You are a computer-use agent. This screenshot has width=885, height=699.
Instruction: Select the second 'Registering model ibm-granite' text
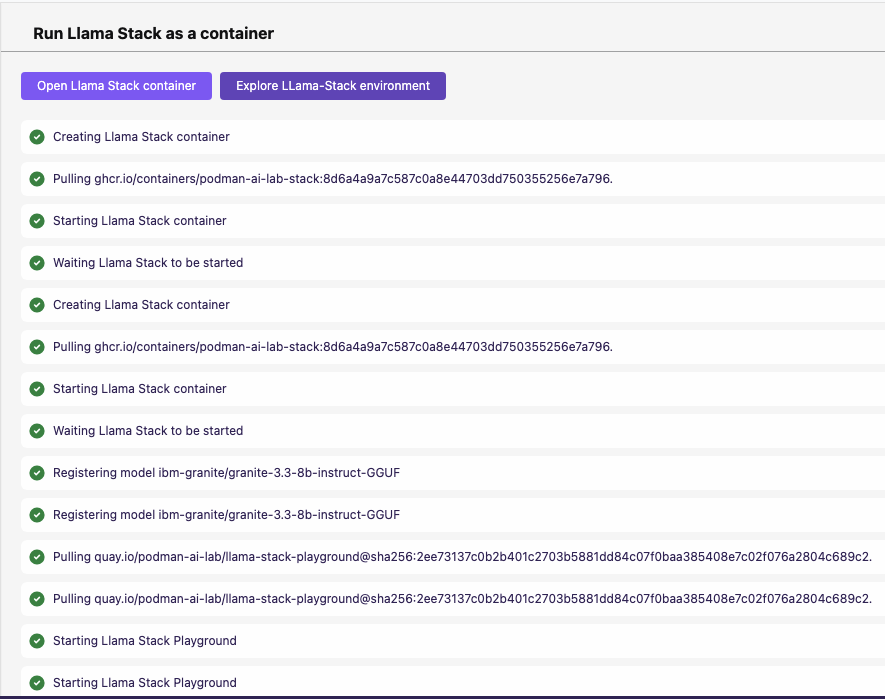(x=226, y=515)
